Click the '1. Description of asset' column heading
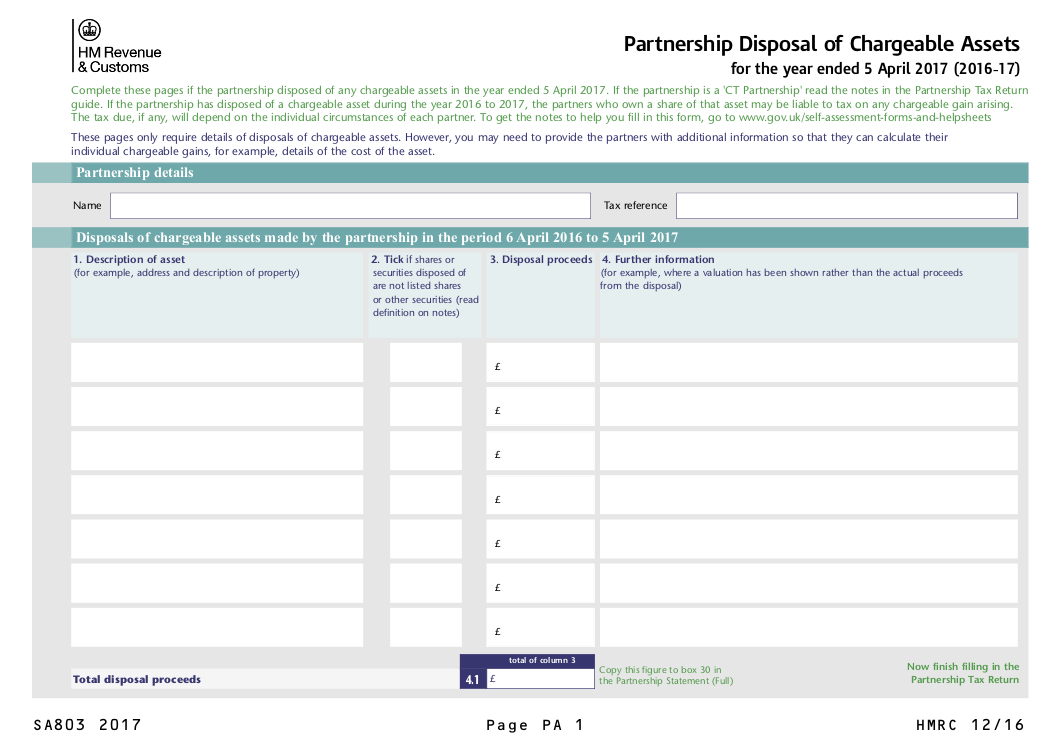Viewport: 1061px width, 750px height. 129,259
